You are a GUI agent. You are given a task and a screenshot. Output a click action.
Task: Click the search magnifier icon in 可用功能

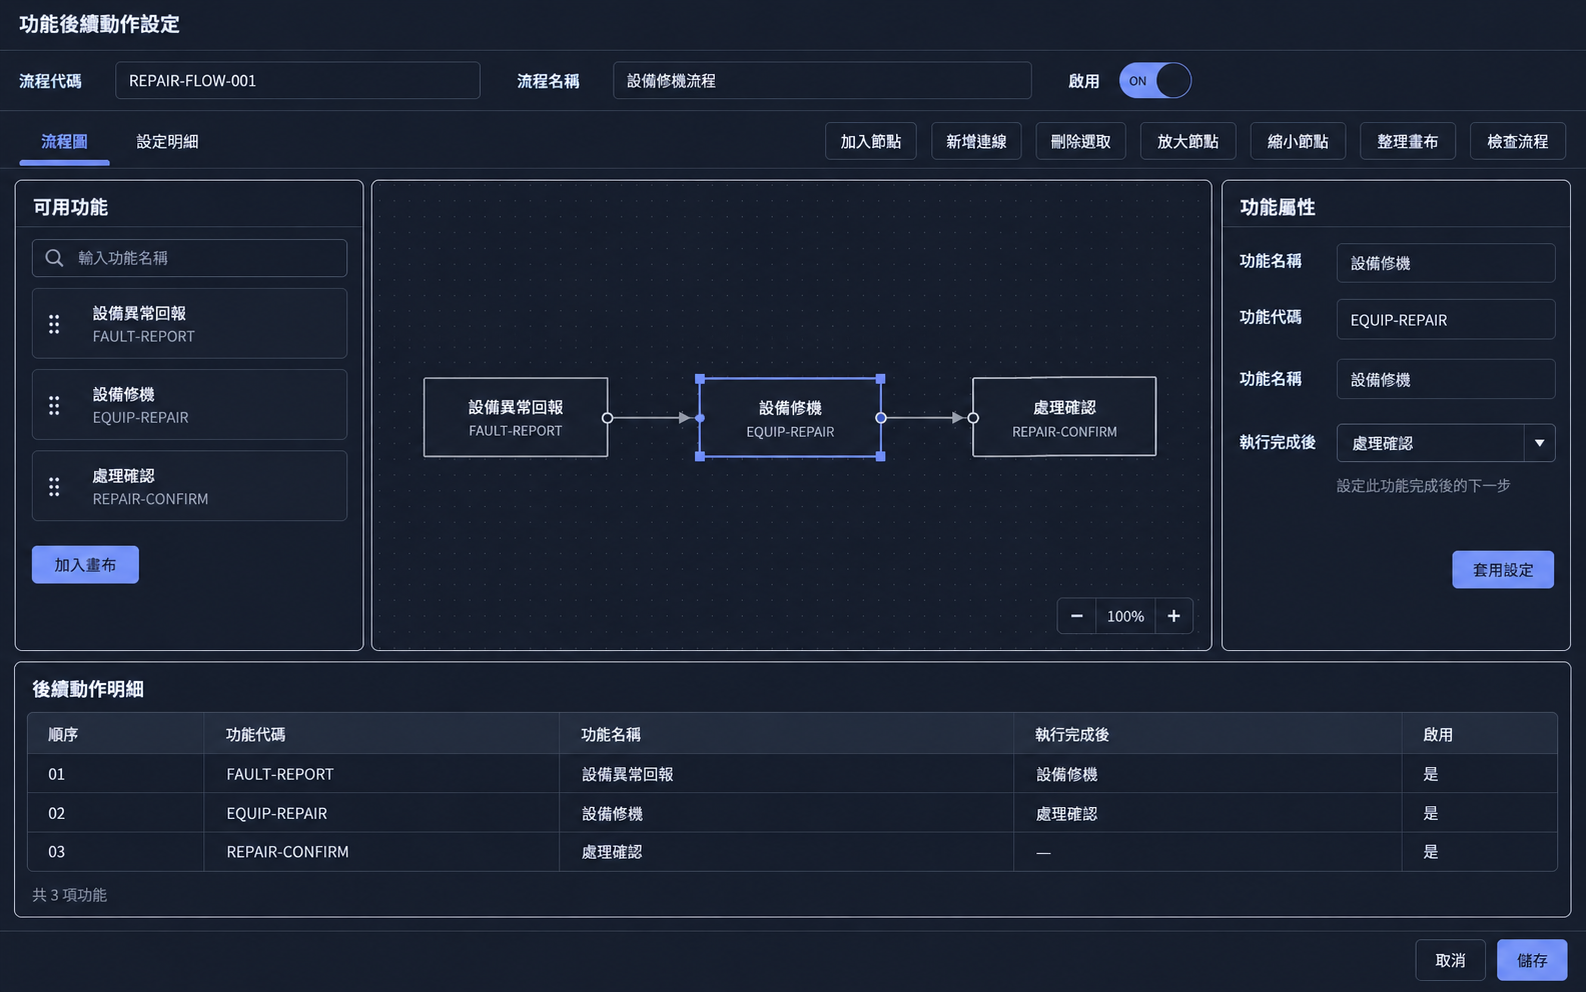click(55, 258)
